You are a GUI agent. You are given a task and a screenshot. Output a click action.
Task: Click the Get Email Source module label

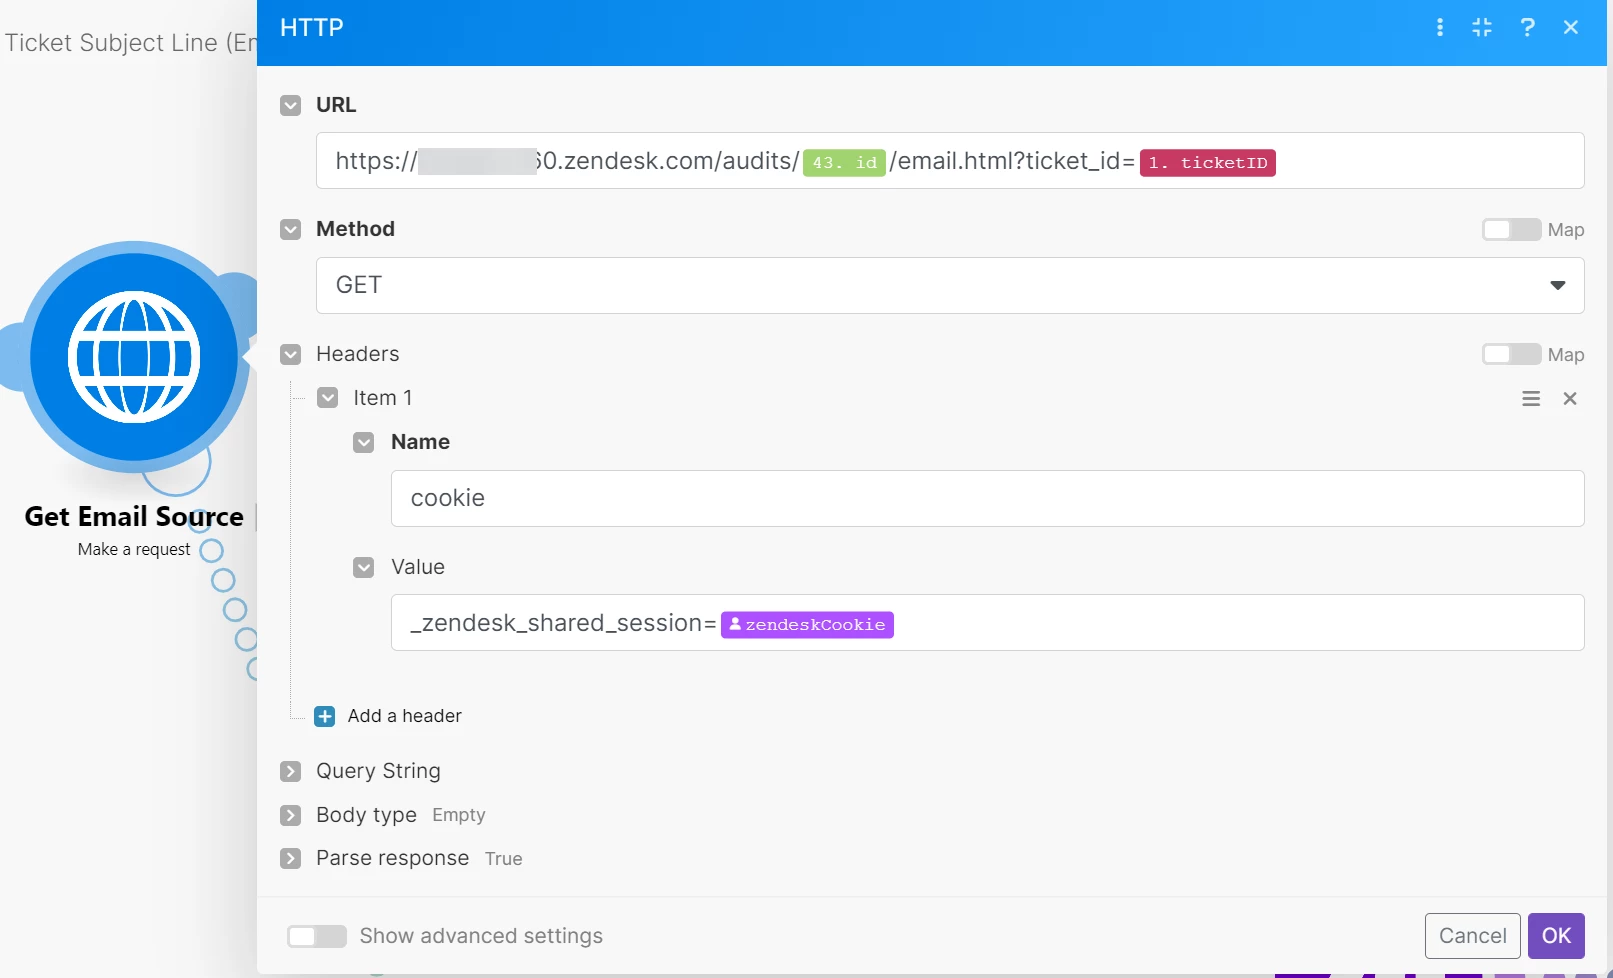click(134, 517)
